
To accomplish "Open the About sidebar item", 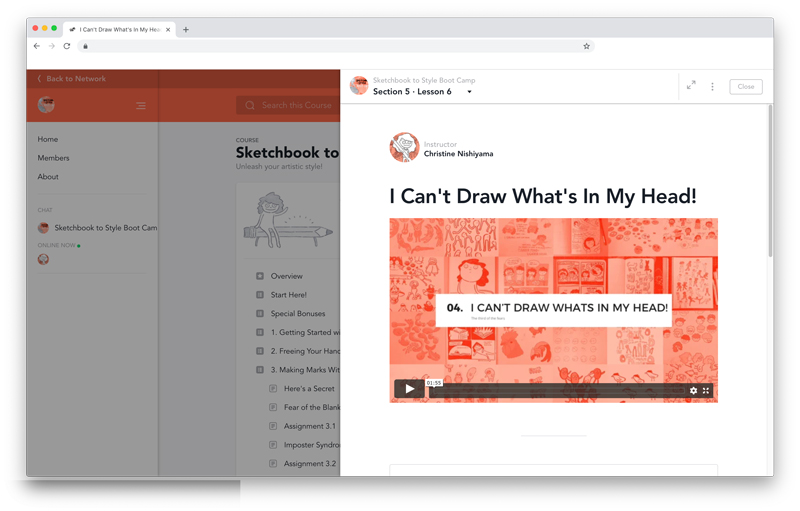I will 48,176.
